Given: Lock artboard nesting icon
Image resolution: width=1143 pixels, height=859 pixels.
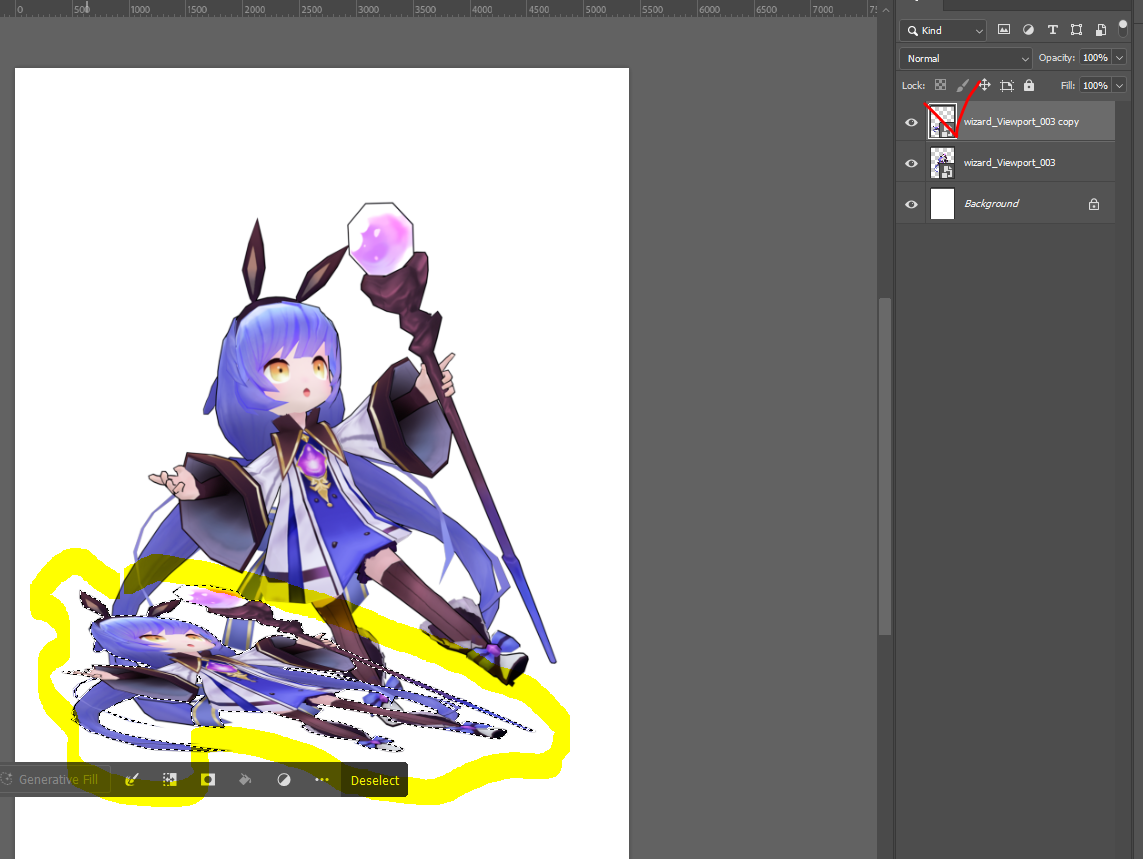Looking at the screenshot, I should click(x=1007, y=85).
